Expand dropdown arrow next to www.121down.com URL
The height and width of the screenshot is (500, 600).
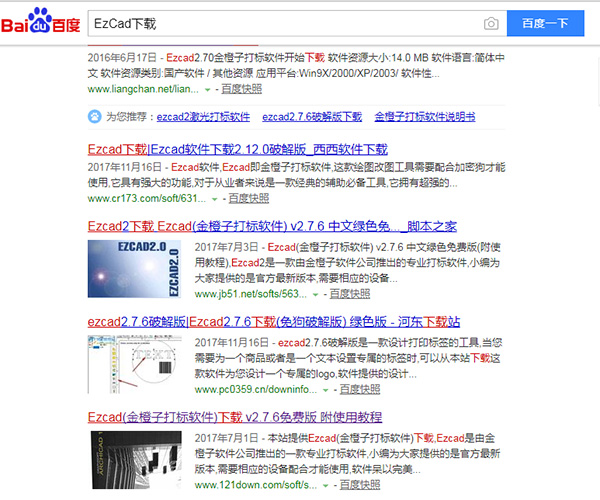(x=326, y=486)
